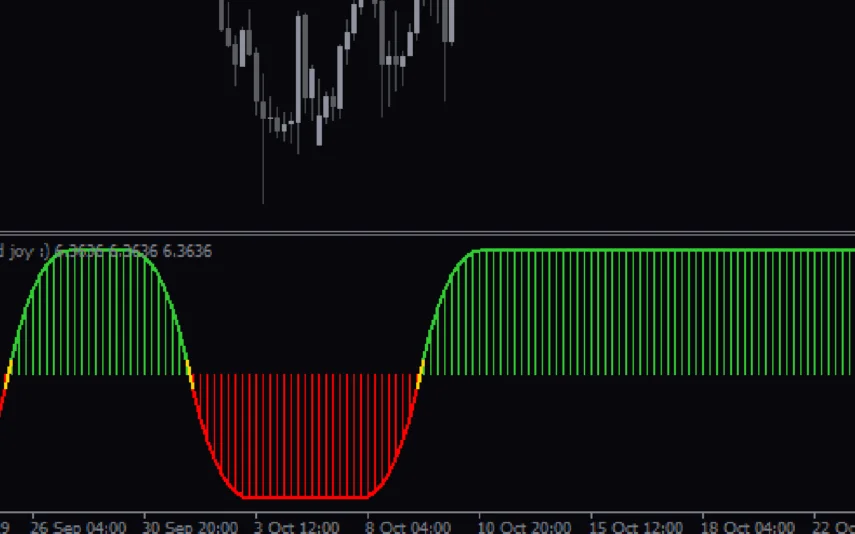
Task: Click the separator between chart and indicator
Action: [427, 233]
